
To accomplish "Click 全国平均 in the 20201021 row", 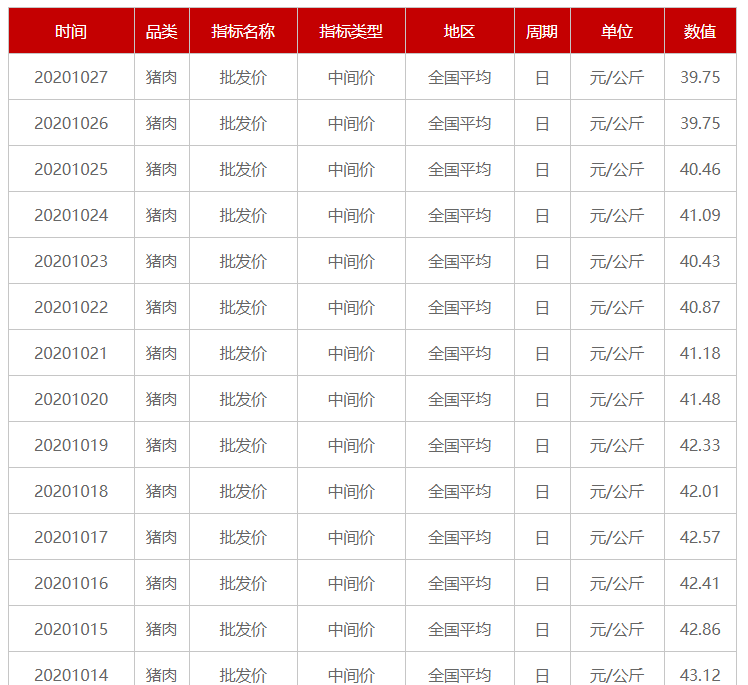I will point(459,353).
